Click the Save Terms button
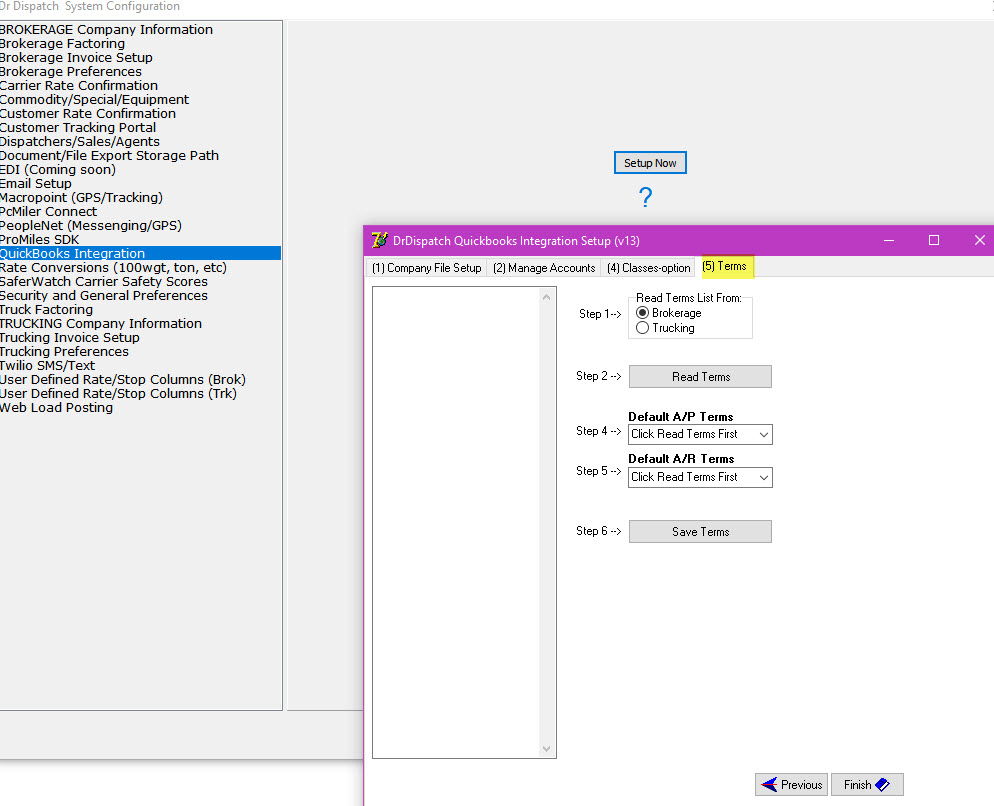This screenshot has height=806, width=994. tap(700, 531)
